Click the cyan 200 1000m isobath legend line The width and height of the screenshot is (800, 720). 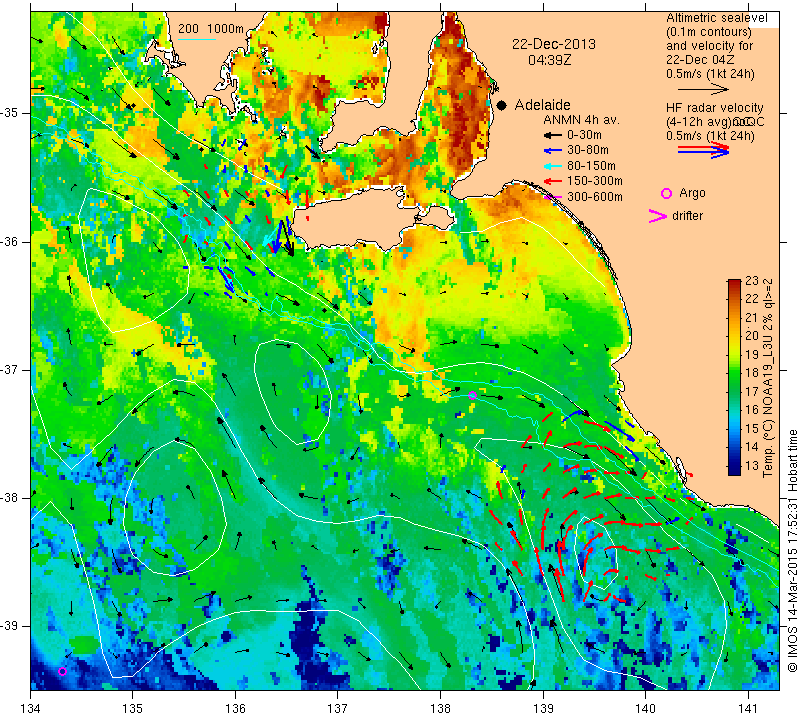click(x=197, y=39)
